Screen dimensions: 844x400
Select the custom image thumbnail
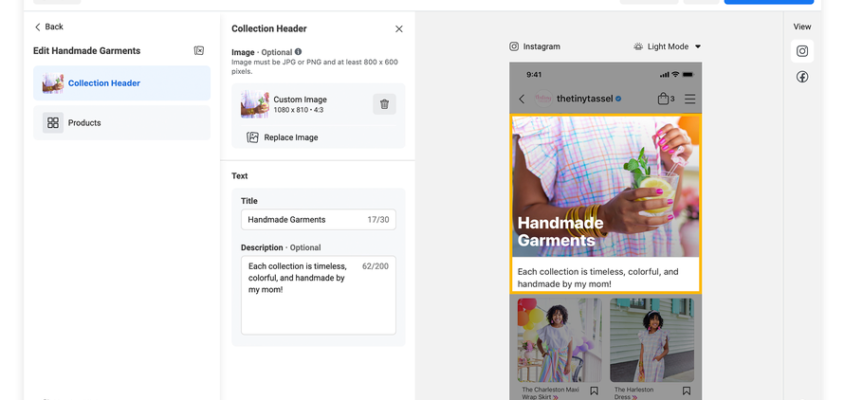[255, 104]
